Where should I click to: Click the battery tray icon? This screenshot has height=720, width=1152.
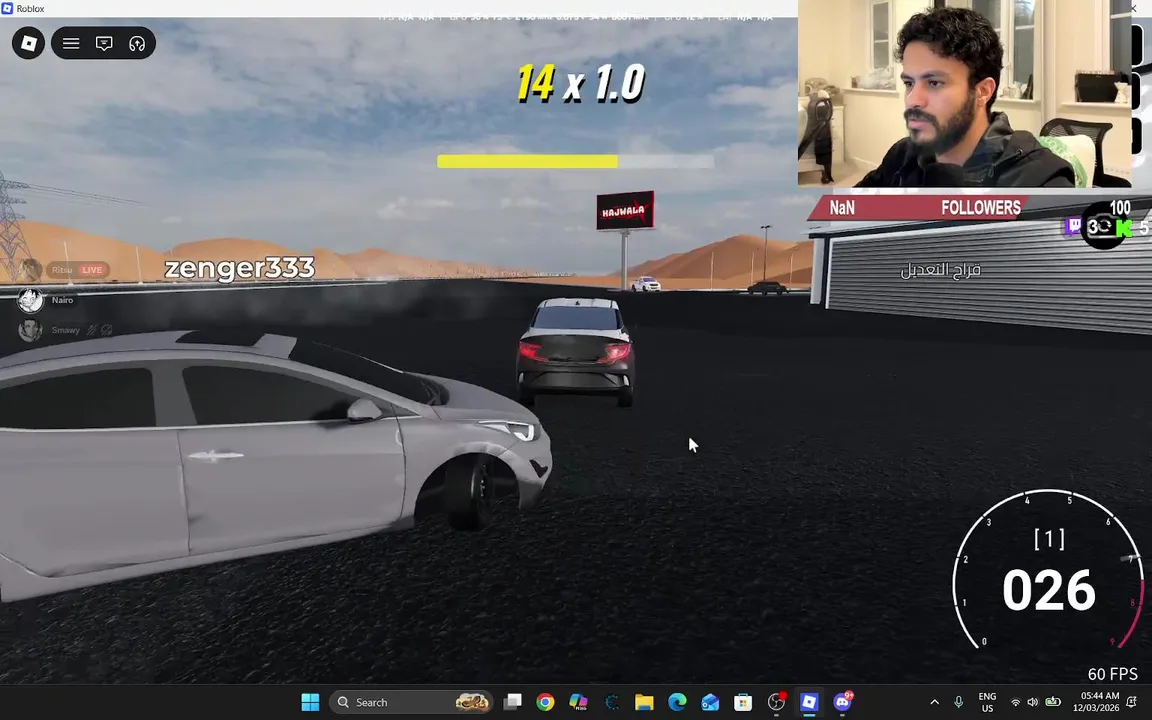tap(1053, 702)
